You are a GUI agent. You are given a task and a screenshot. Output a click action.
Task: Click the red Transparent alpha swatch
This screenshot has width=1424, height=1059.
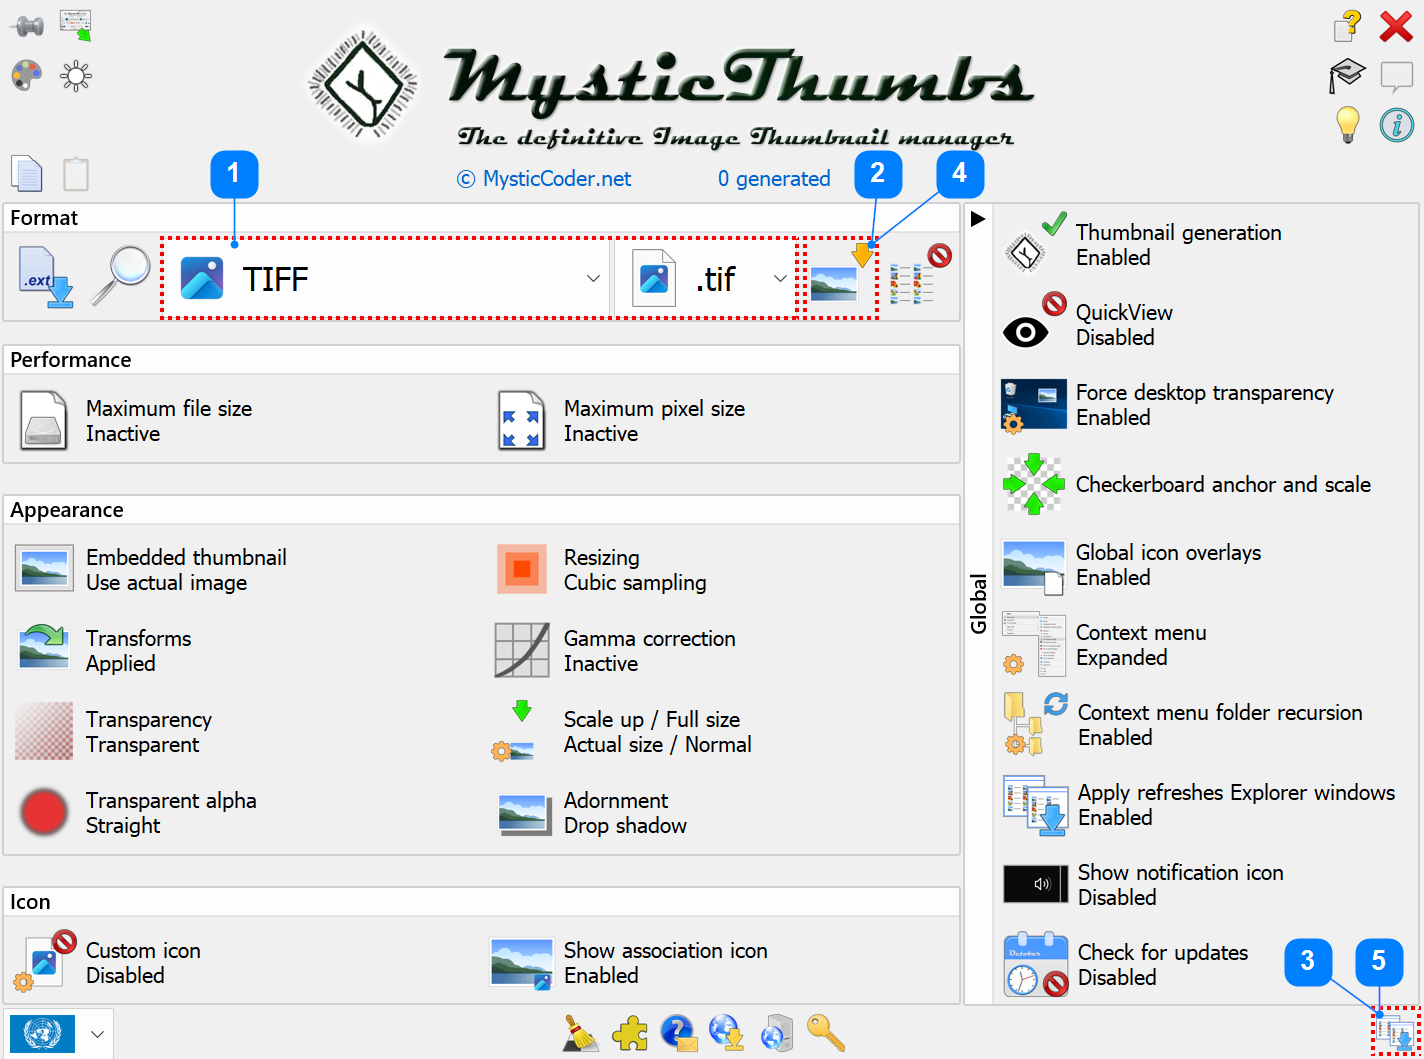pos(44,812)
